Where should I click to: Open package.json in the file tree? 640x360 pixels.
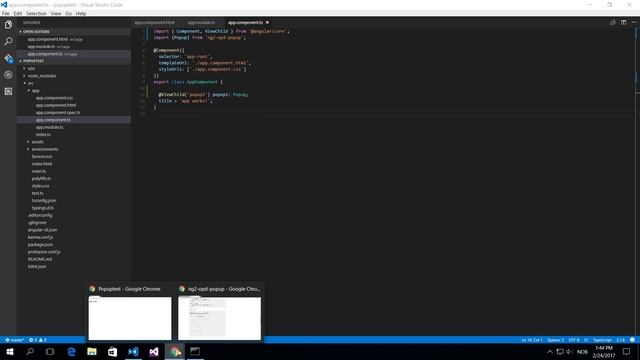(x=40, y=244)
